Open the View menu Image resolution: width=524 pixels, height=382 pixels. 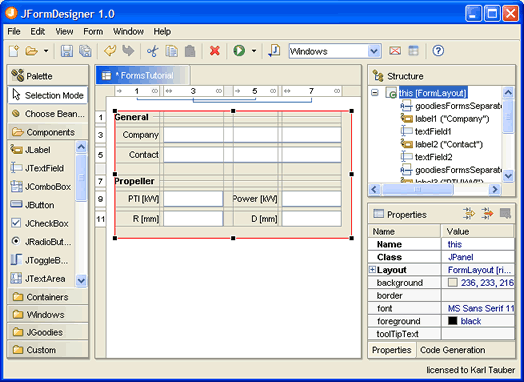tap(64, 31)
